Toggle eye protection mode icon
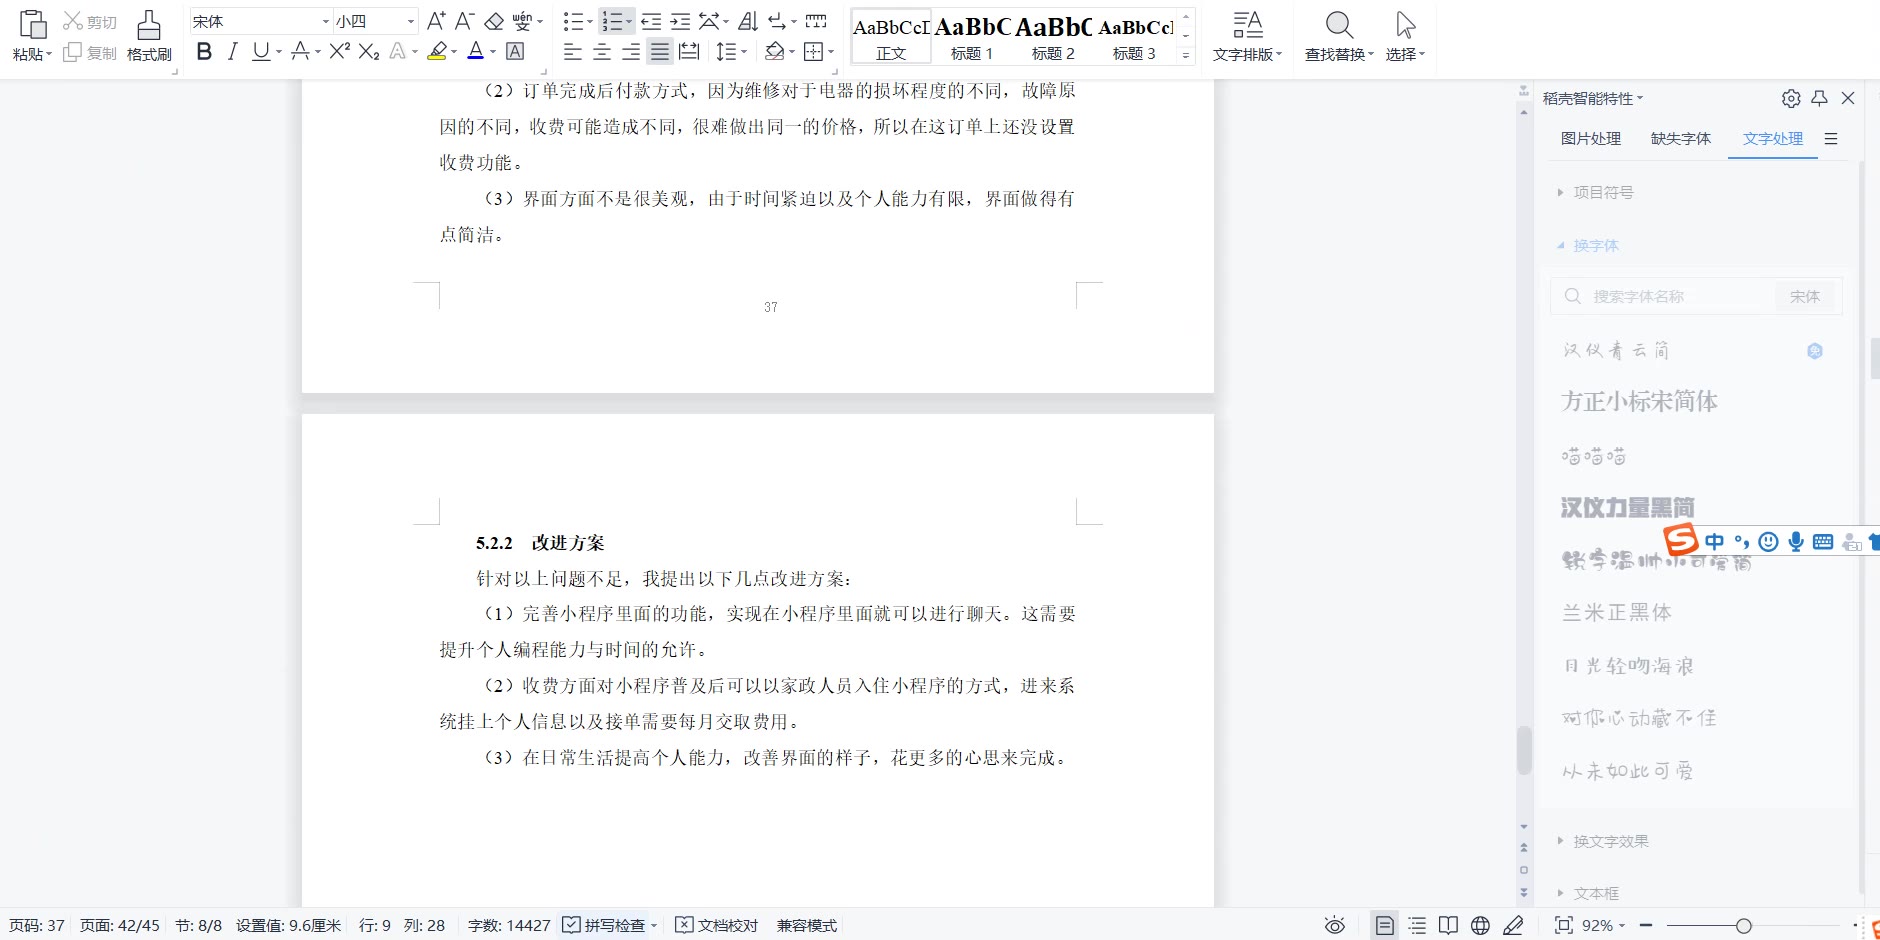 coord(1335,926)
